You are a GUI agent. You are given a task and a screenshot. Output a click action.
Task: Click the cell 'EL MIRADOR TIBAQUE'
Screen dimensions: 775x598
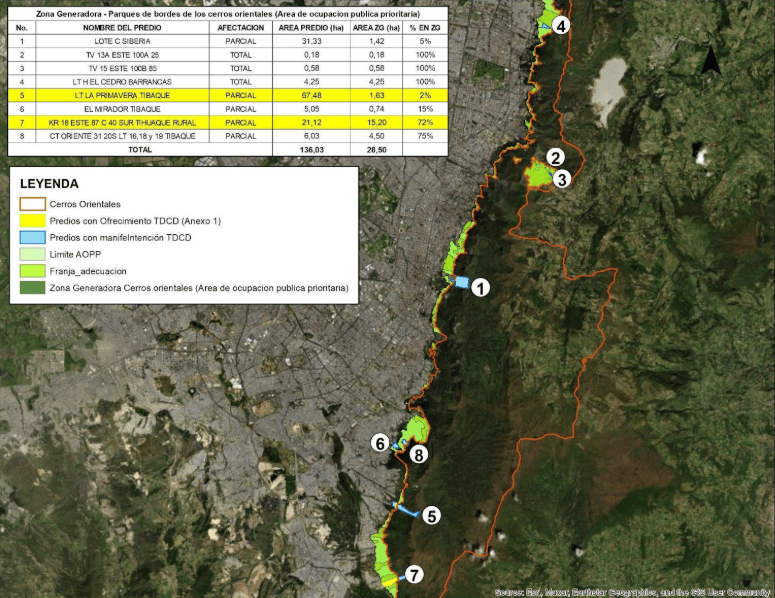pyautogui.click(x=122, y=109)
